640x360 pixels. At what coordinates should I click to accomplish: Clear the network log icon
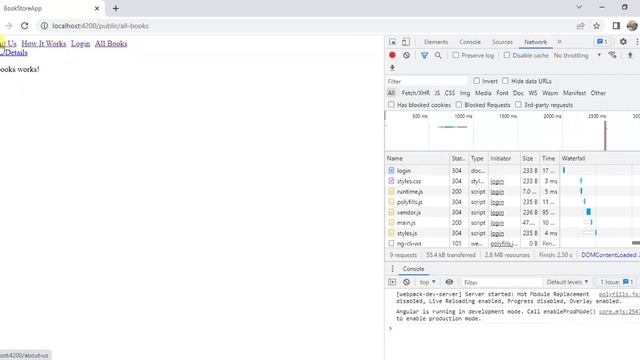(x=407, y=55)
